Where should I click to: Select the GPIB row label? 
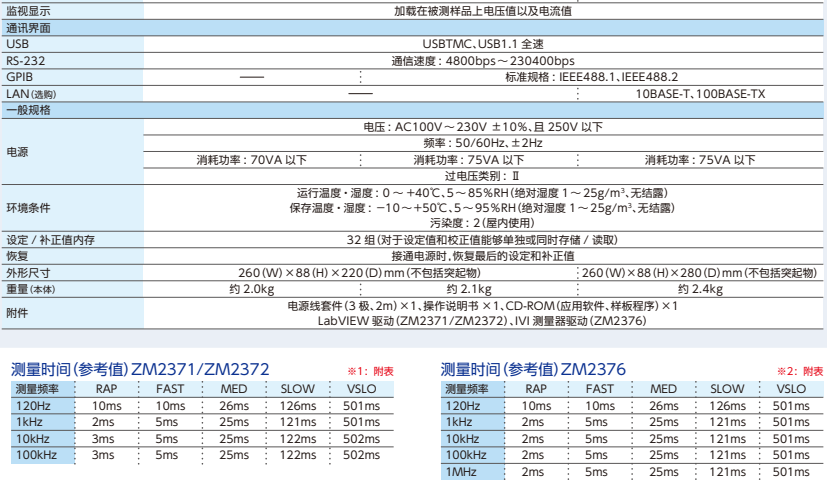(x=20, y=76)
